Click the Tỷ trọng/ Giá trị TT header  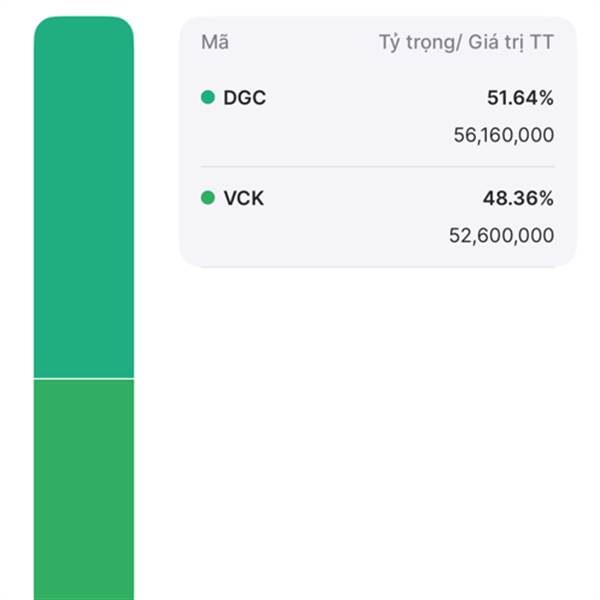[x=466, y=43]
